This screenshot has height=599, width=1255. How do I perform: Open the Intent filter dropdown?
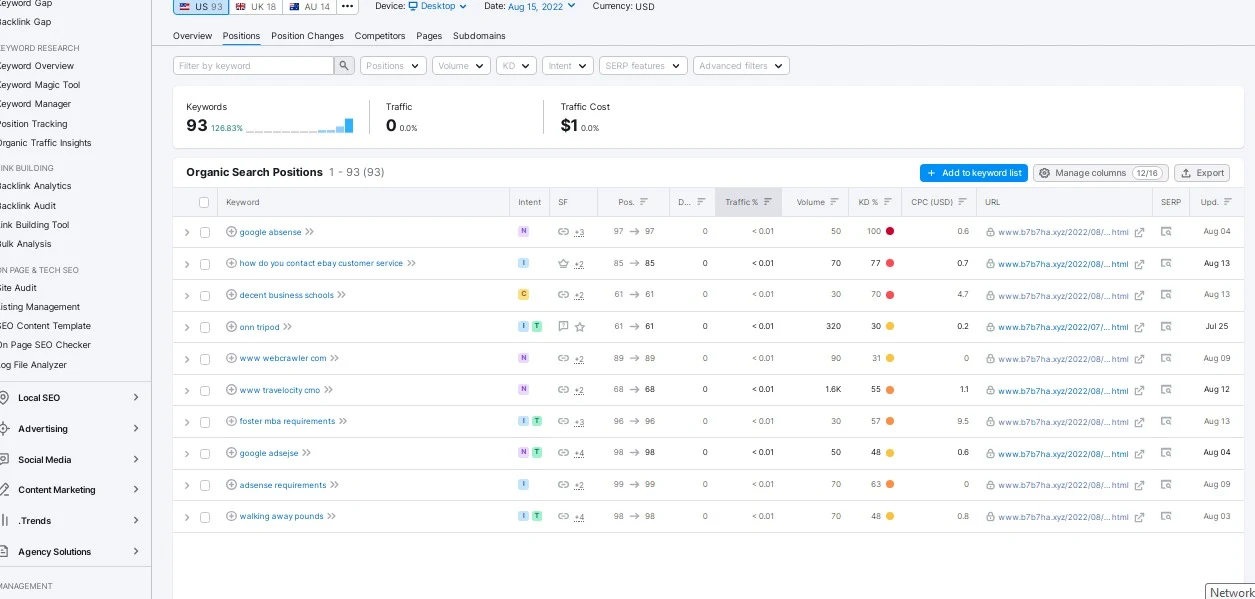(568, 65)
